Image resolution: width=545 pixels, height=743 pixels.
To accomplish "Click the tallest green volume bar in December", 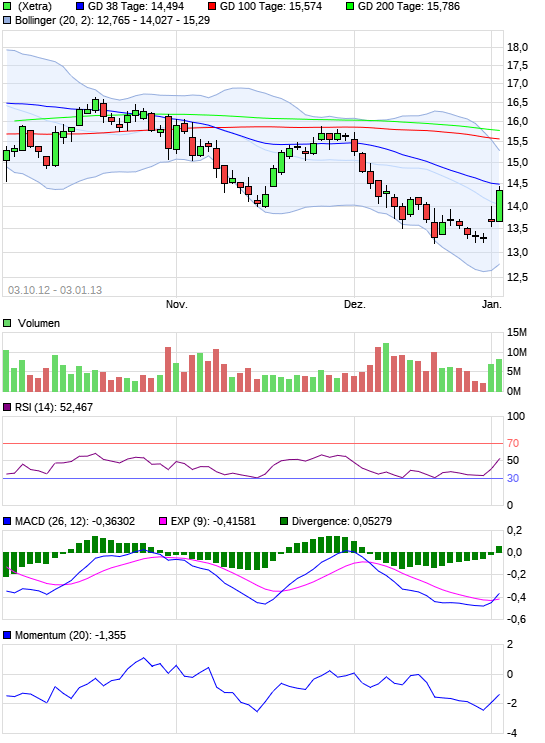I will pos(386,367).
